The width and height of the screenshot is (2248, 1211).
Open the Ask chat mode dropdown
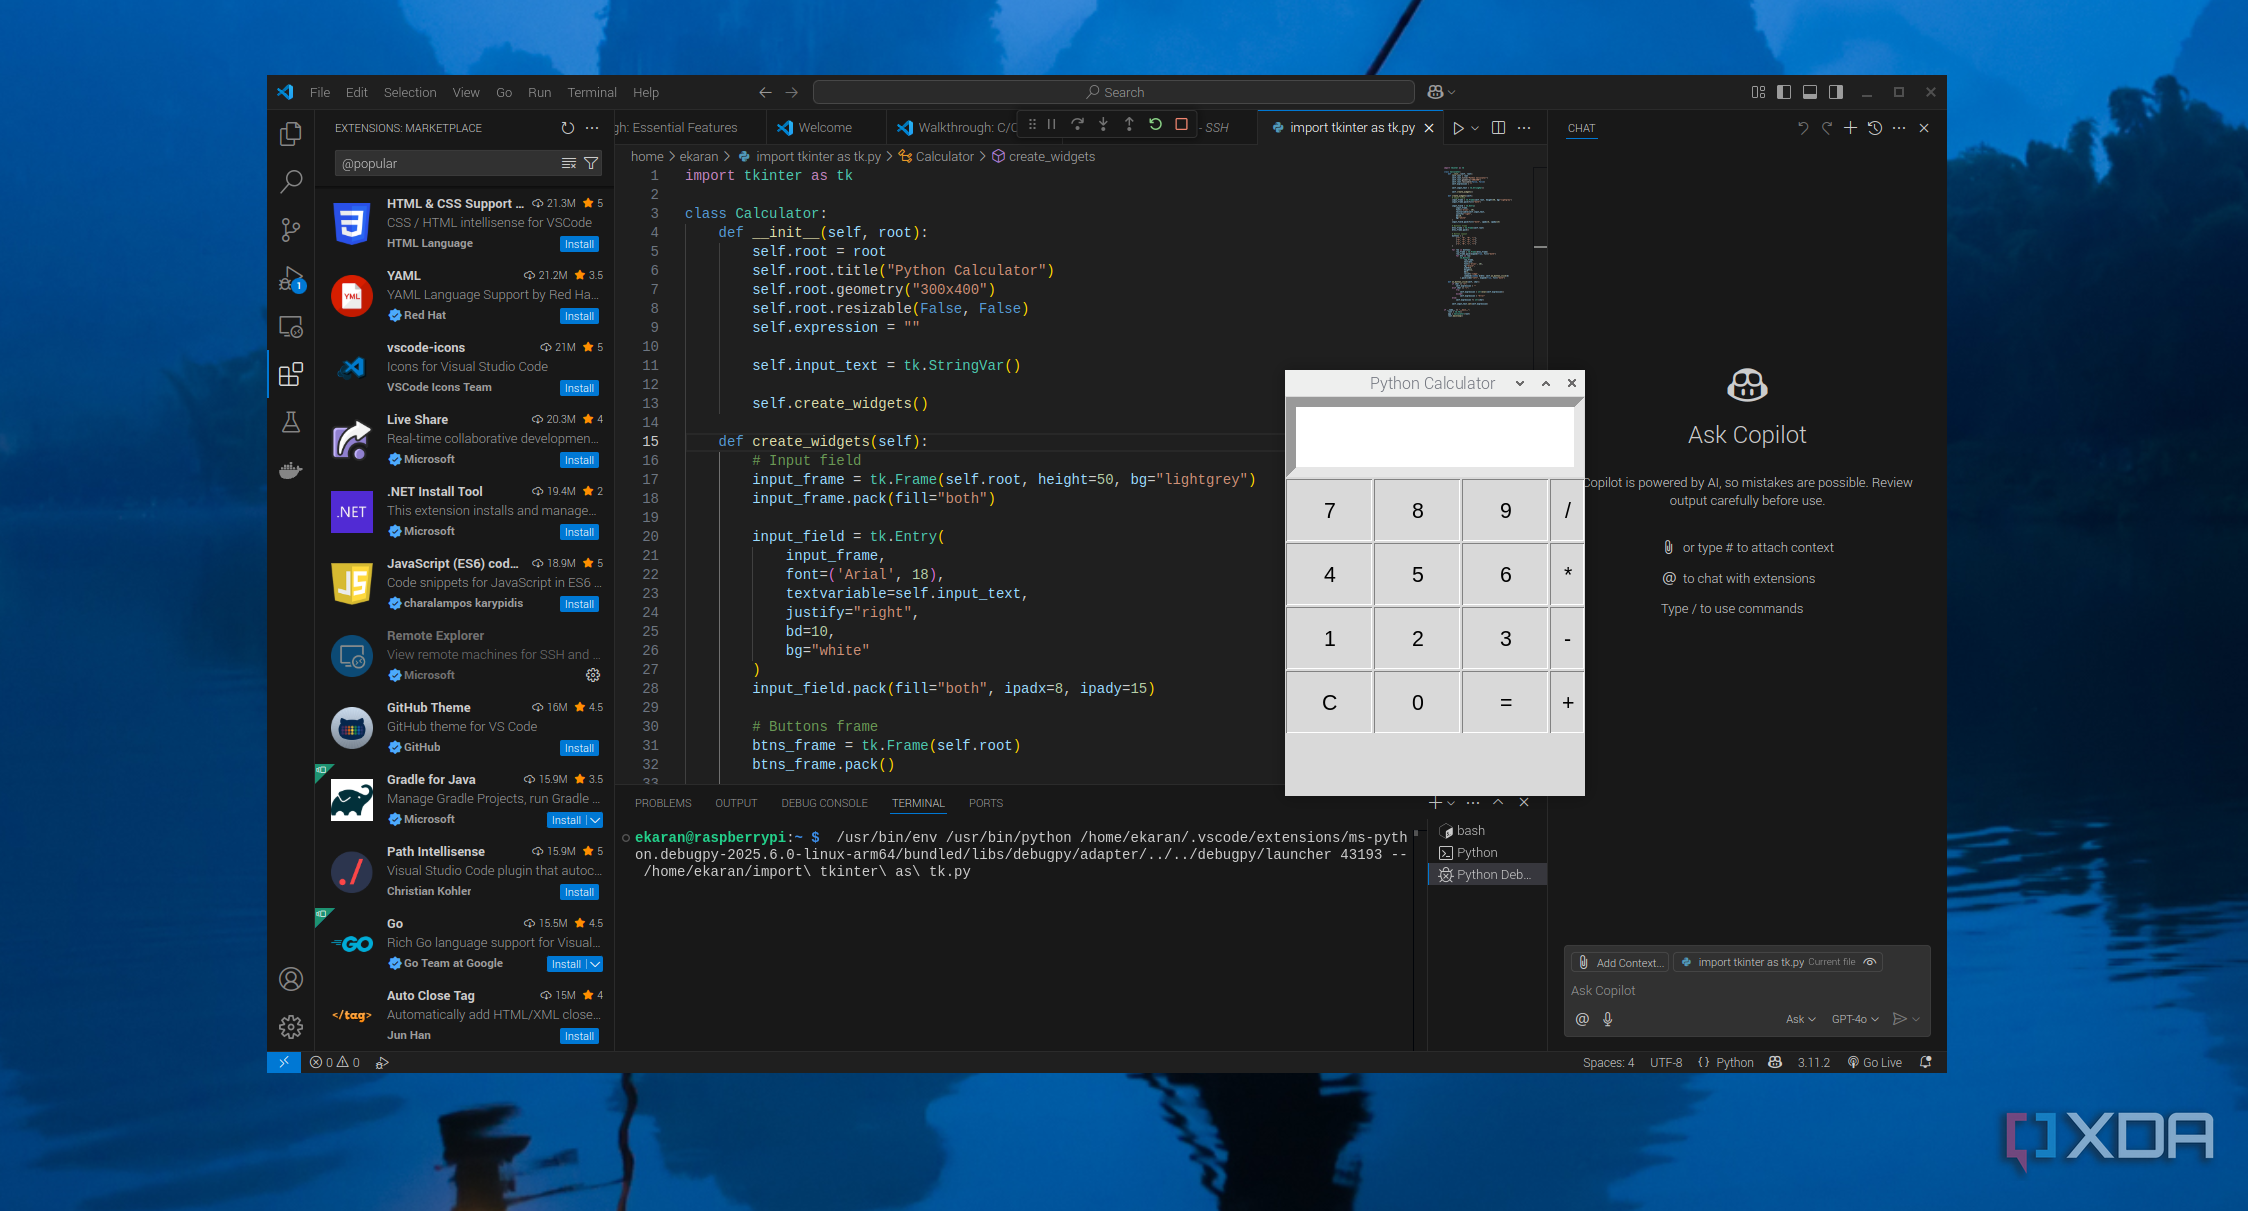coord(1801,1019)
